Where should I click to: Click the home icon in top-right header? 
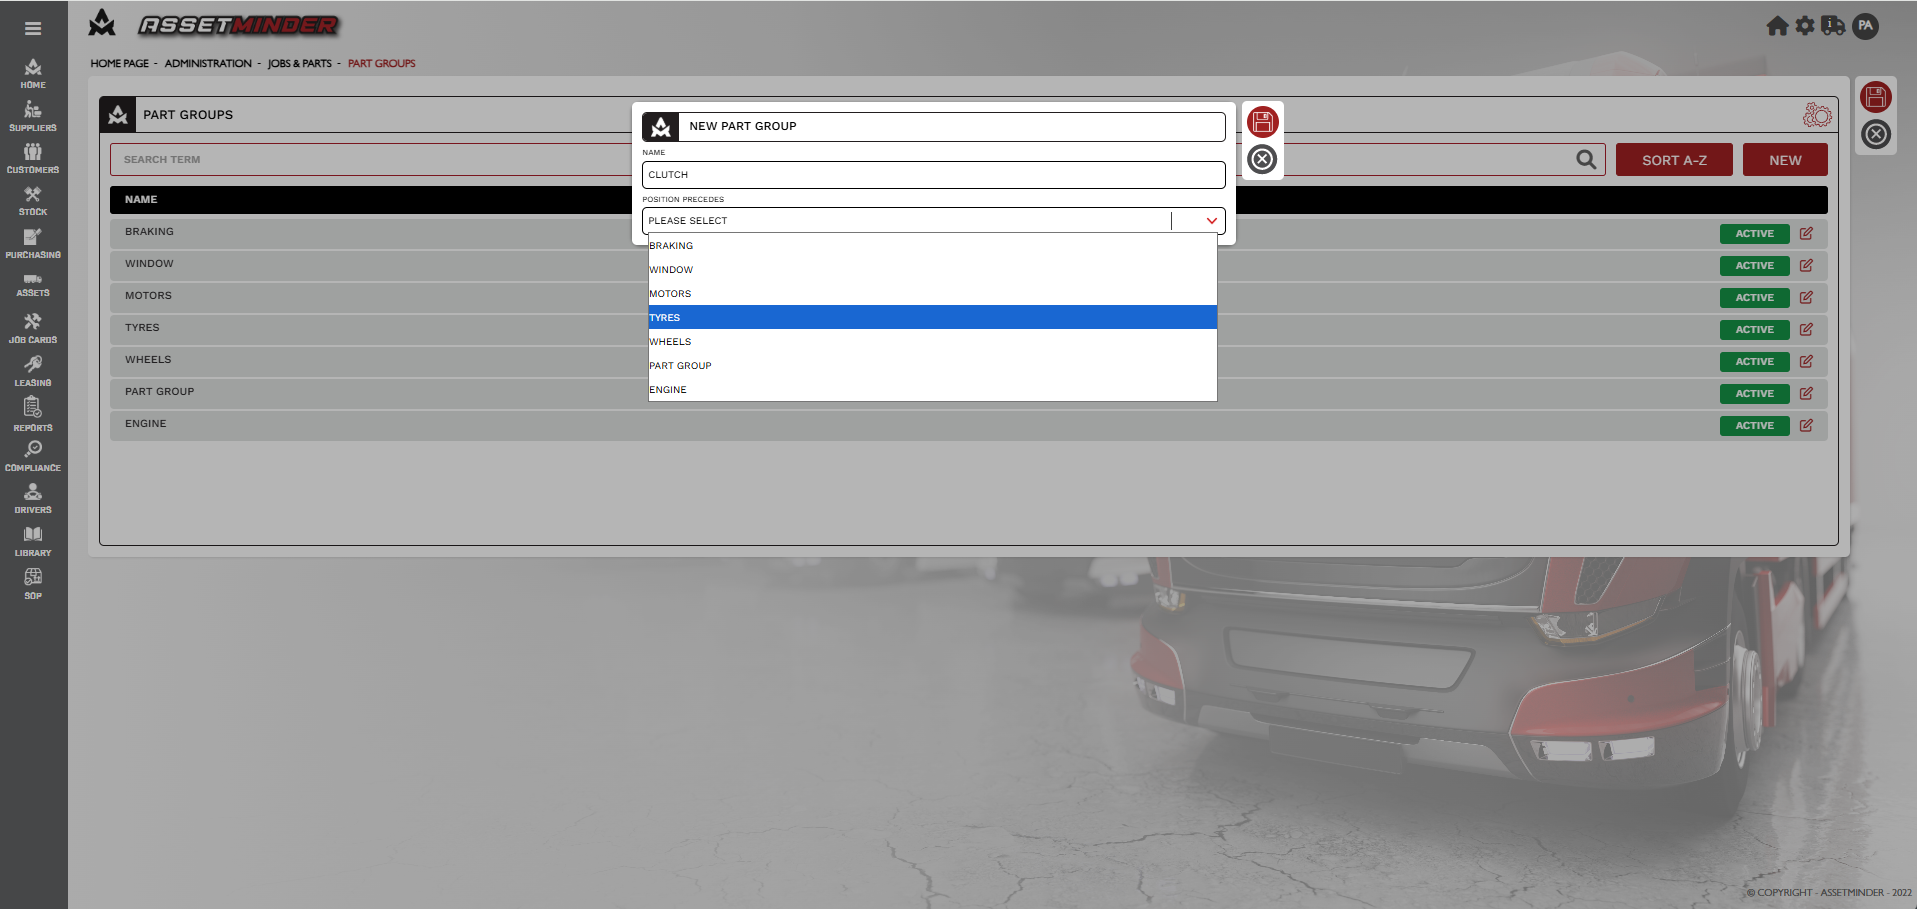click(x=1776, y=26)
